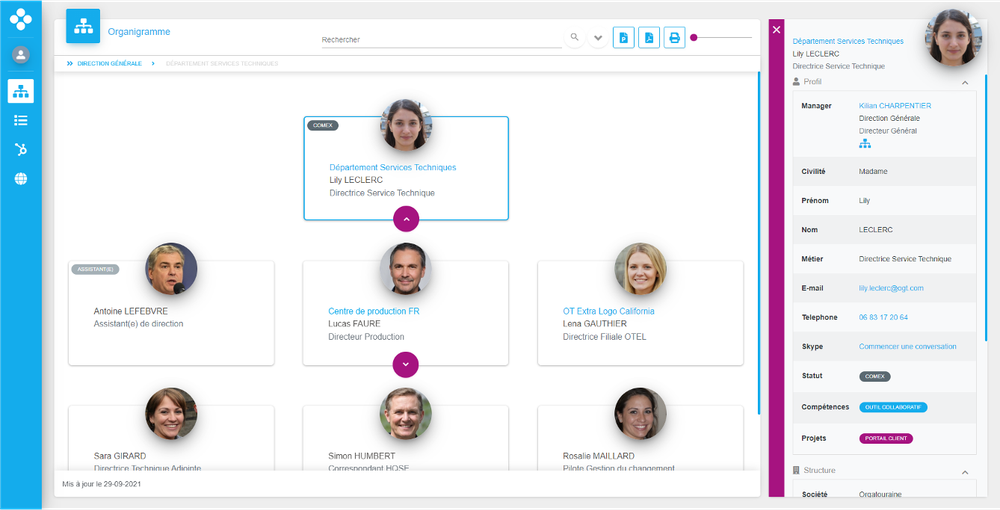Screen dimensions: 1000x510
Task: Select Département Services Techniques breadcrumb
Action: (x=222, y=64)
